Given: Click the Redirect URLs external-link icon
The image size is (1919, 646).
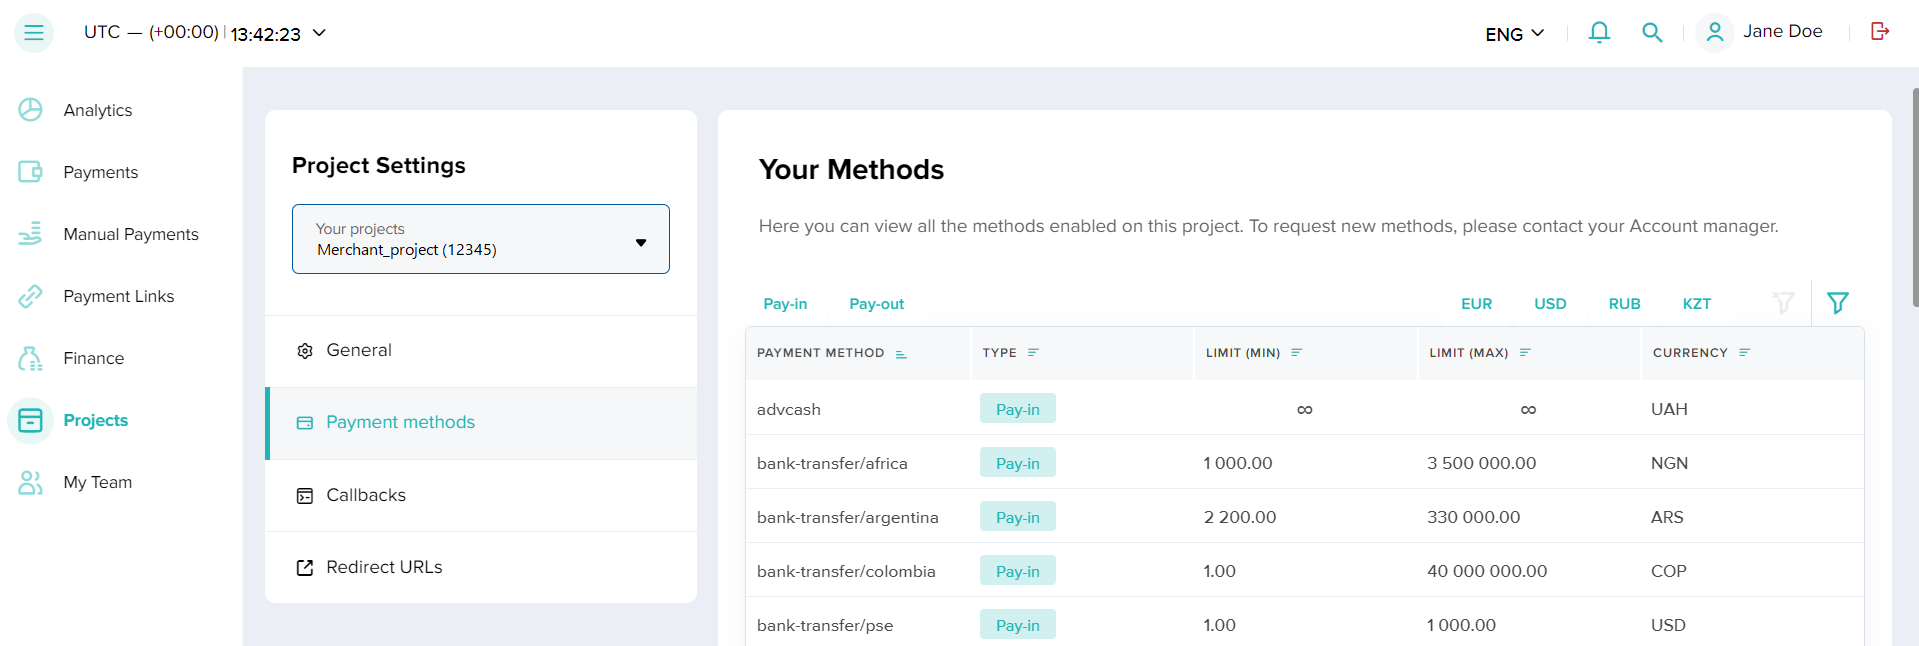Looking at the screenshot, I should (305, 568).
